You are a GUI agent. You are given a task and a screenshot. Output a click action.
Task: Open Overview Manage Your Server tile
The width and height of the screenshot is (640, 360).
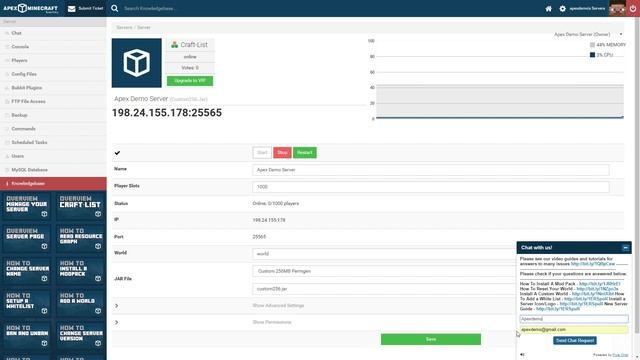tap(27, 207)
